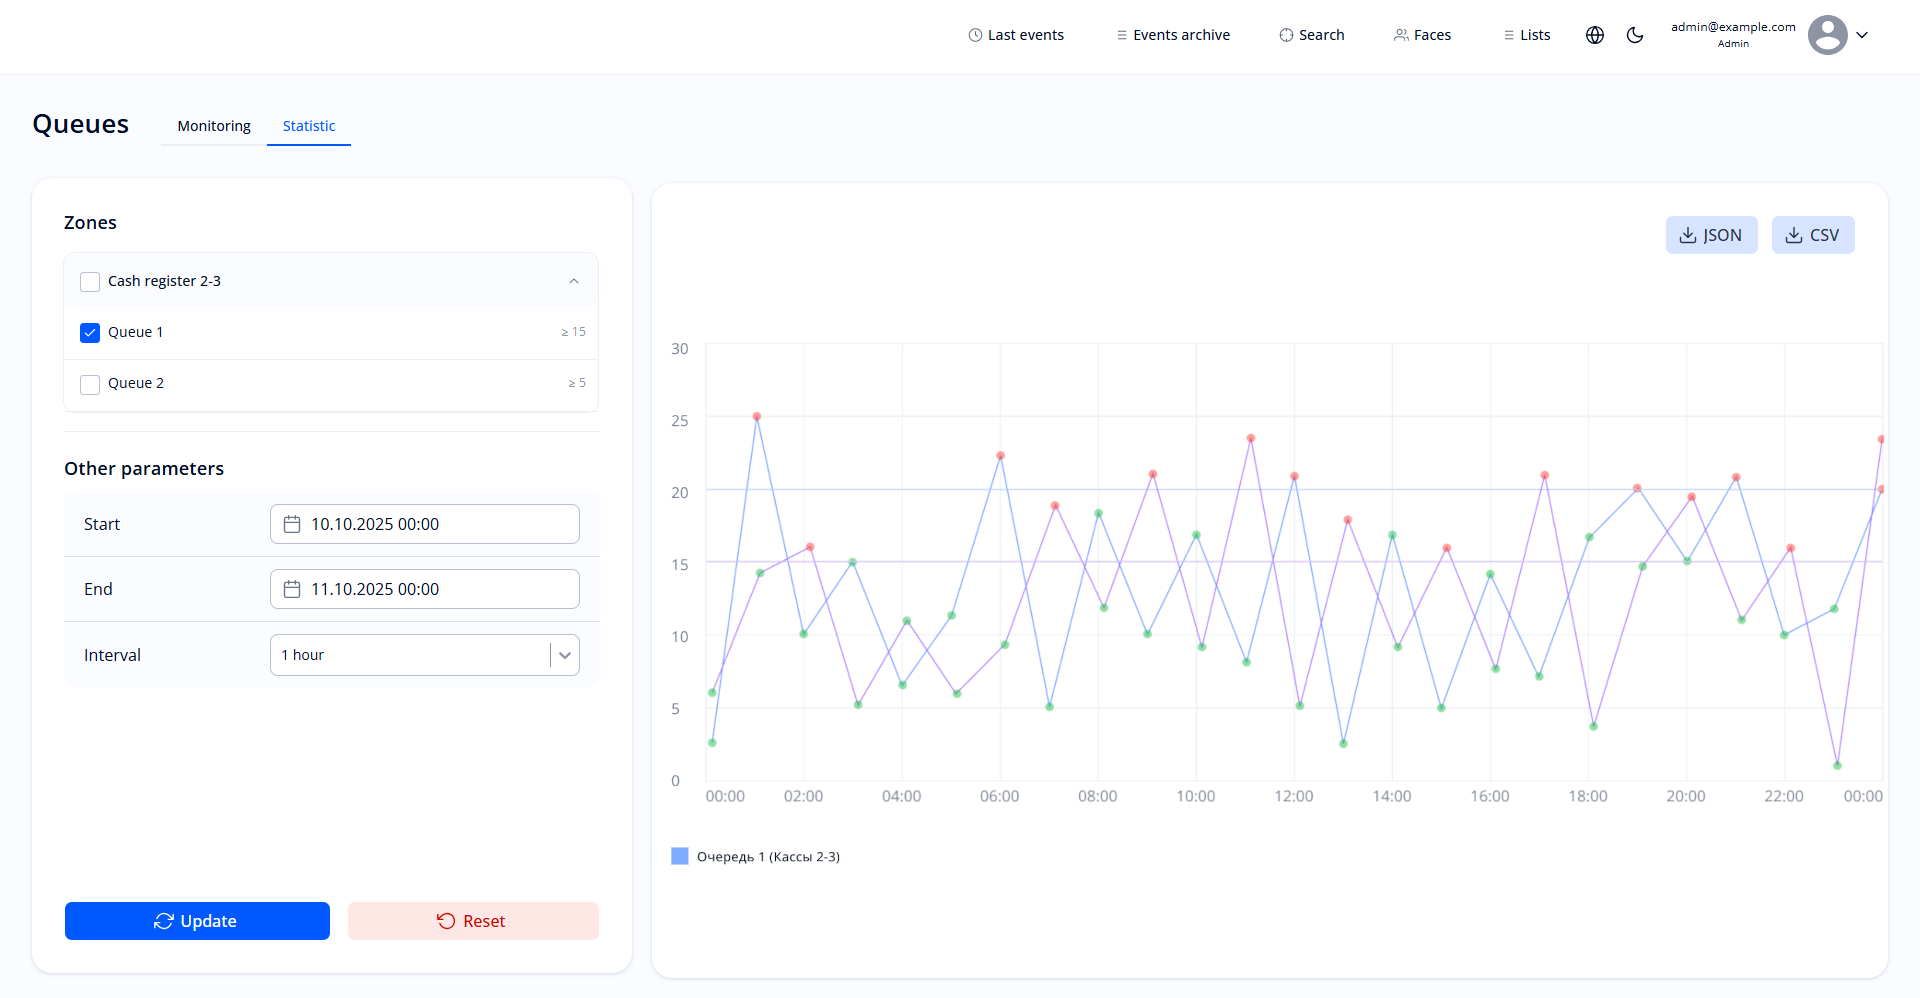Expand account menu chevron
Image resolution: width=1920 pixels, height=998 pixels.
coord(1862,35)
